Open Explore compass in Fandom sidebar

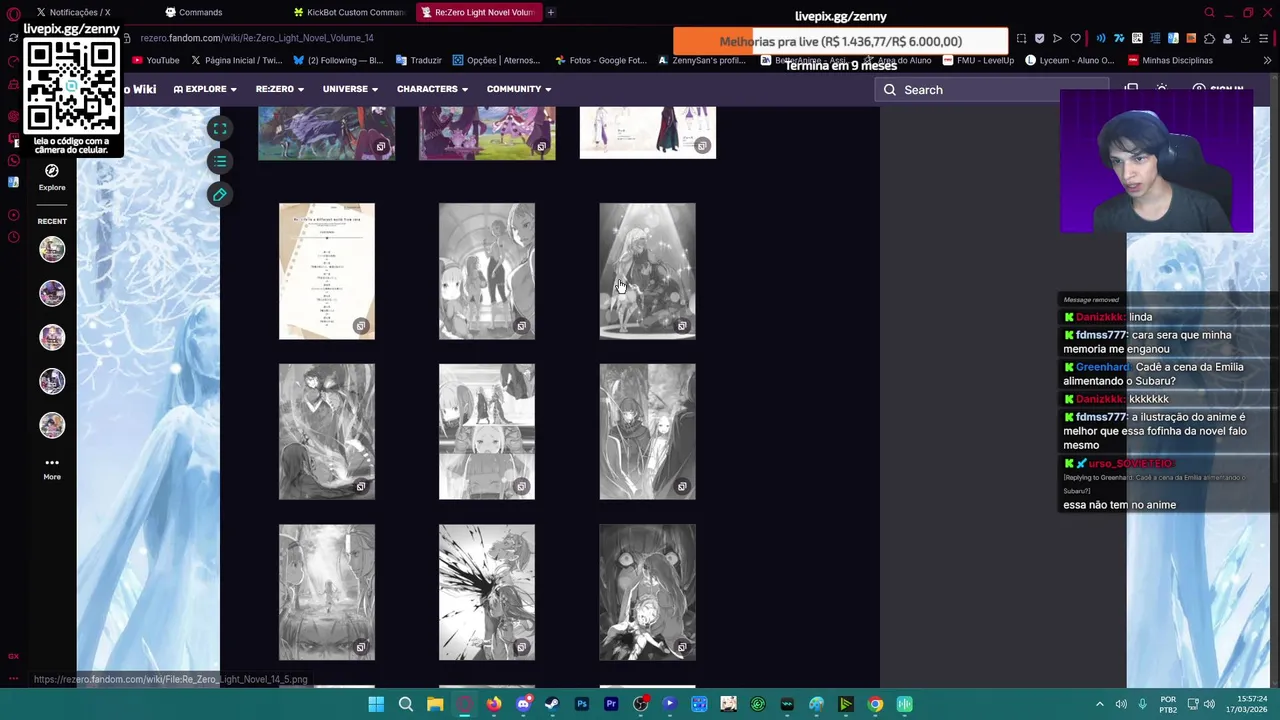52,177
